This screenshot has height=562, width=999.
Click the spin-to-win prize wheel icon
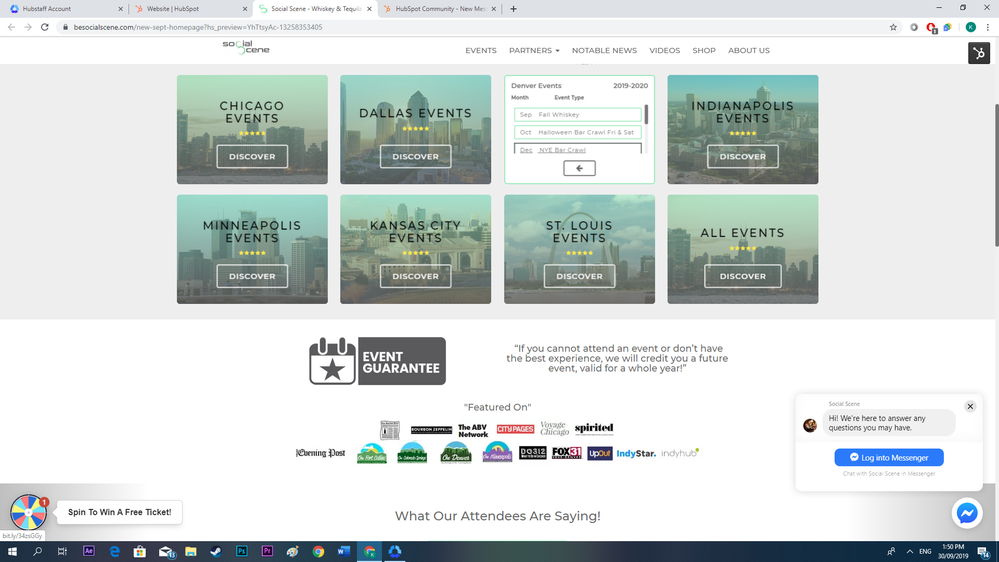point(28,512)
